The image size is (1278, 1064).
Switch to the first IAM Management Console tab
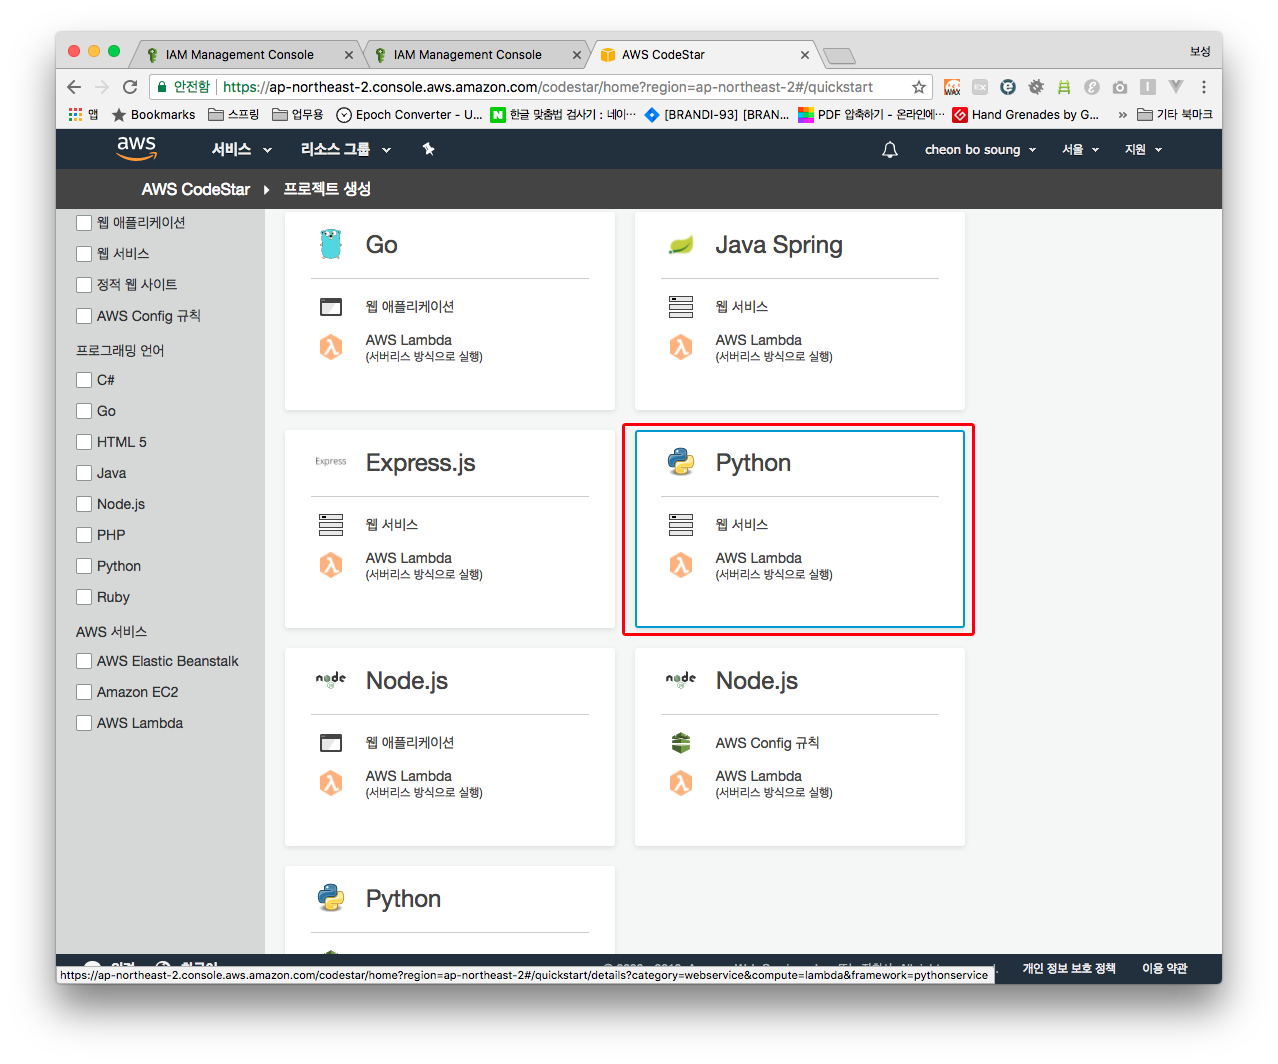(239, 55)
